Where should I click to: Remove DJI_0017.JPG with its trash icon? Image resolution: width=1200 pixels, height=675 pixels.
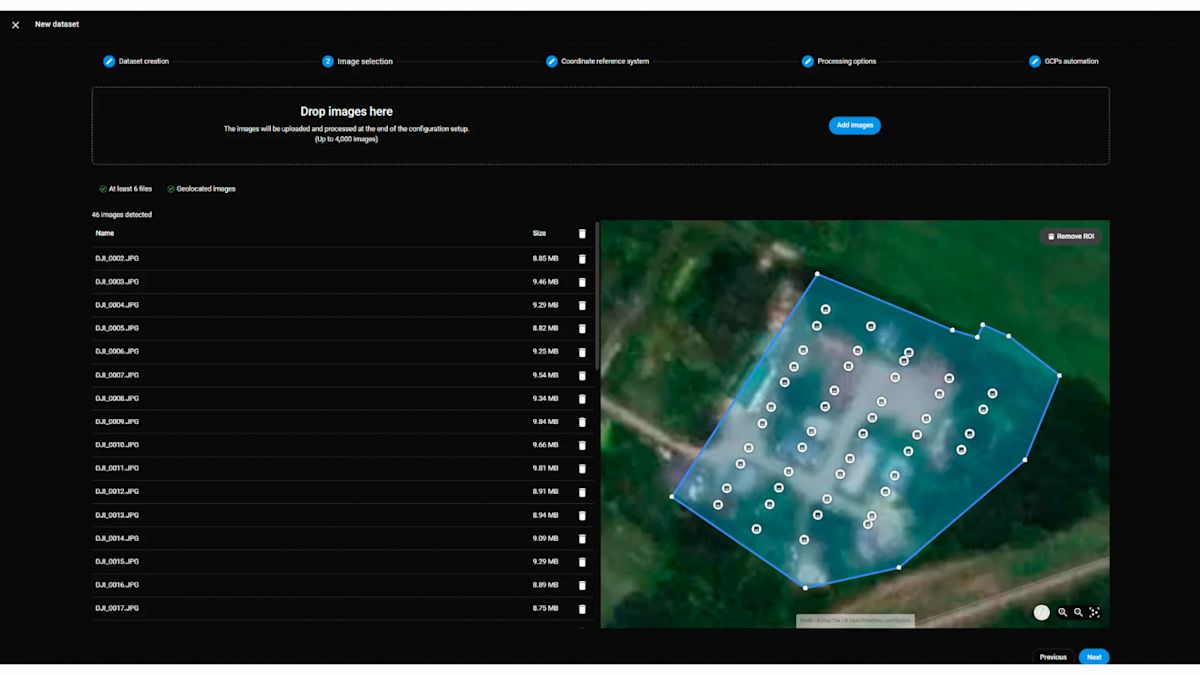[x=582, y=608]
